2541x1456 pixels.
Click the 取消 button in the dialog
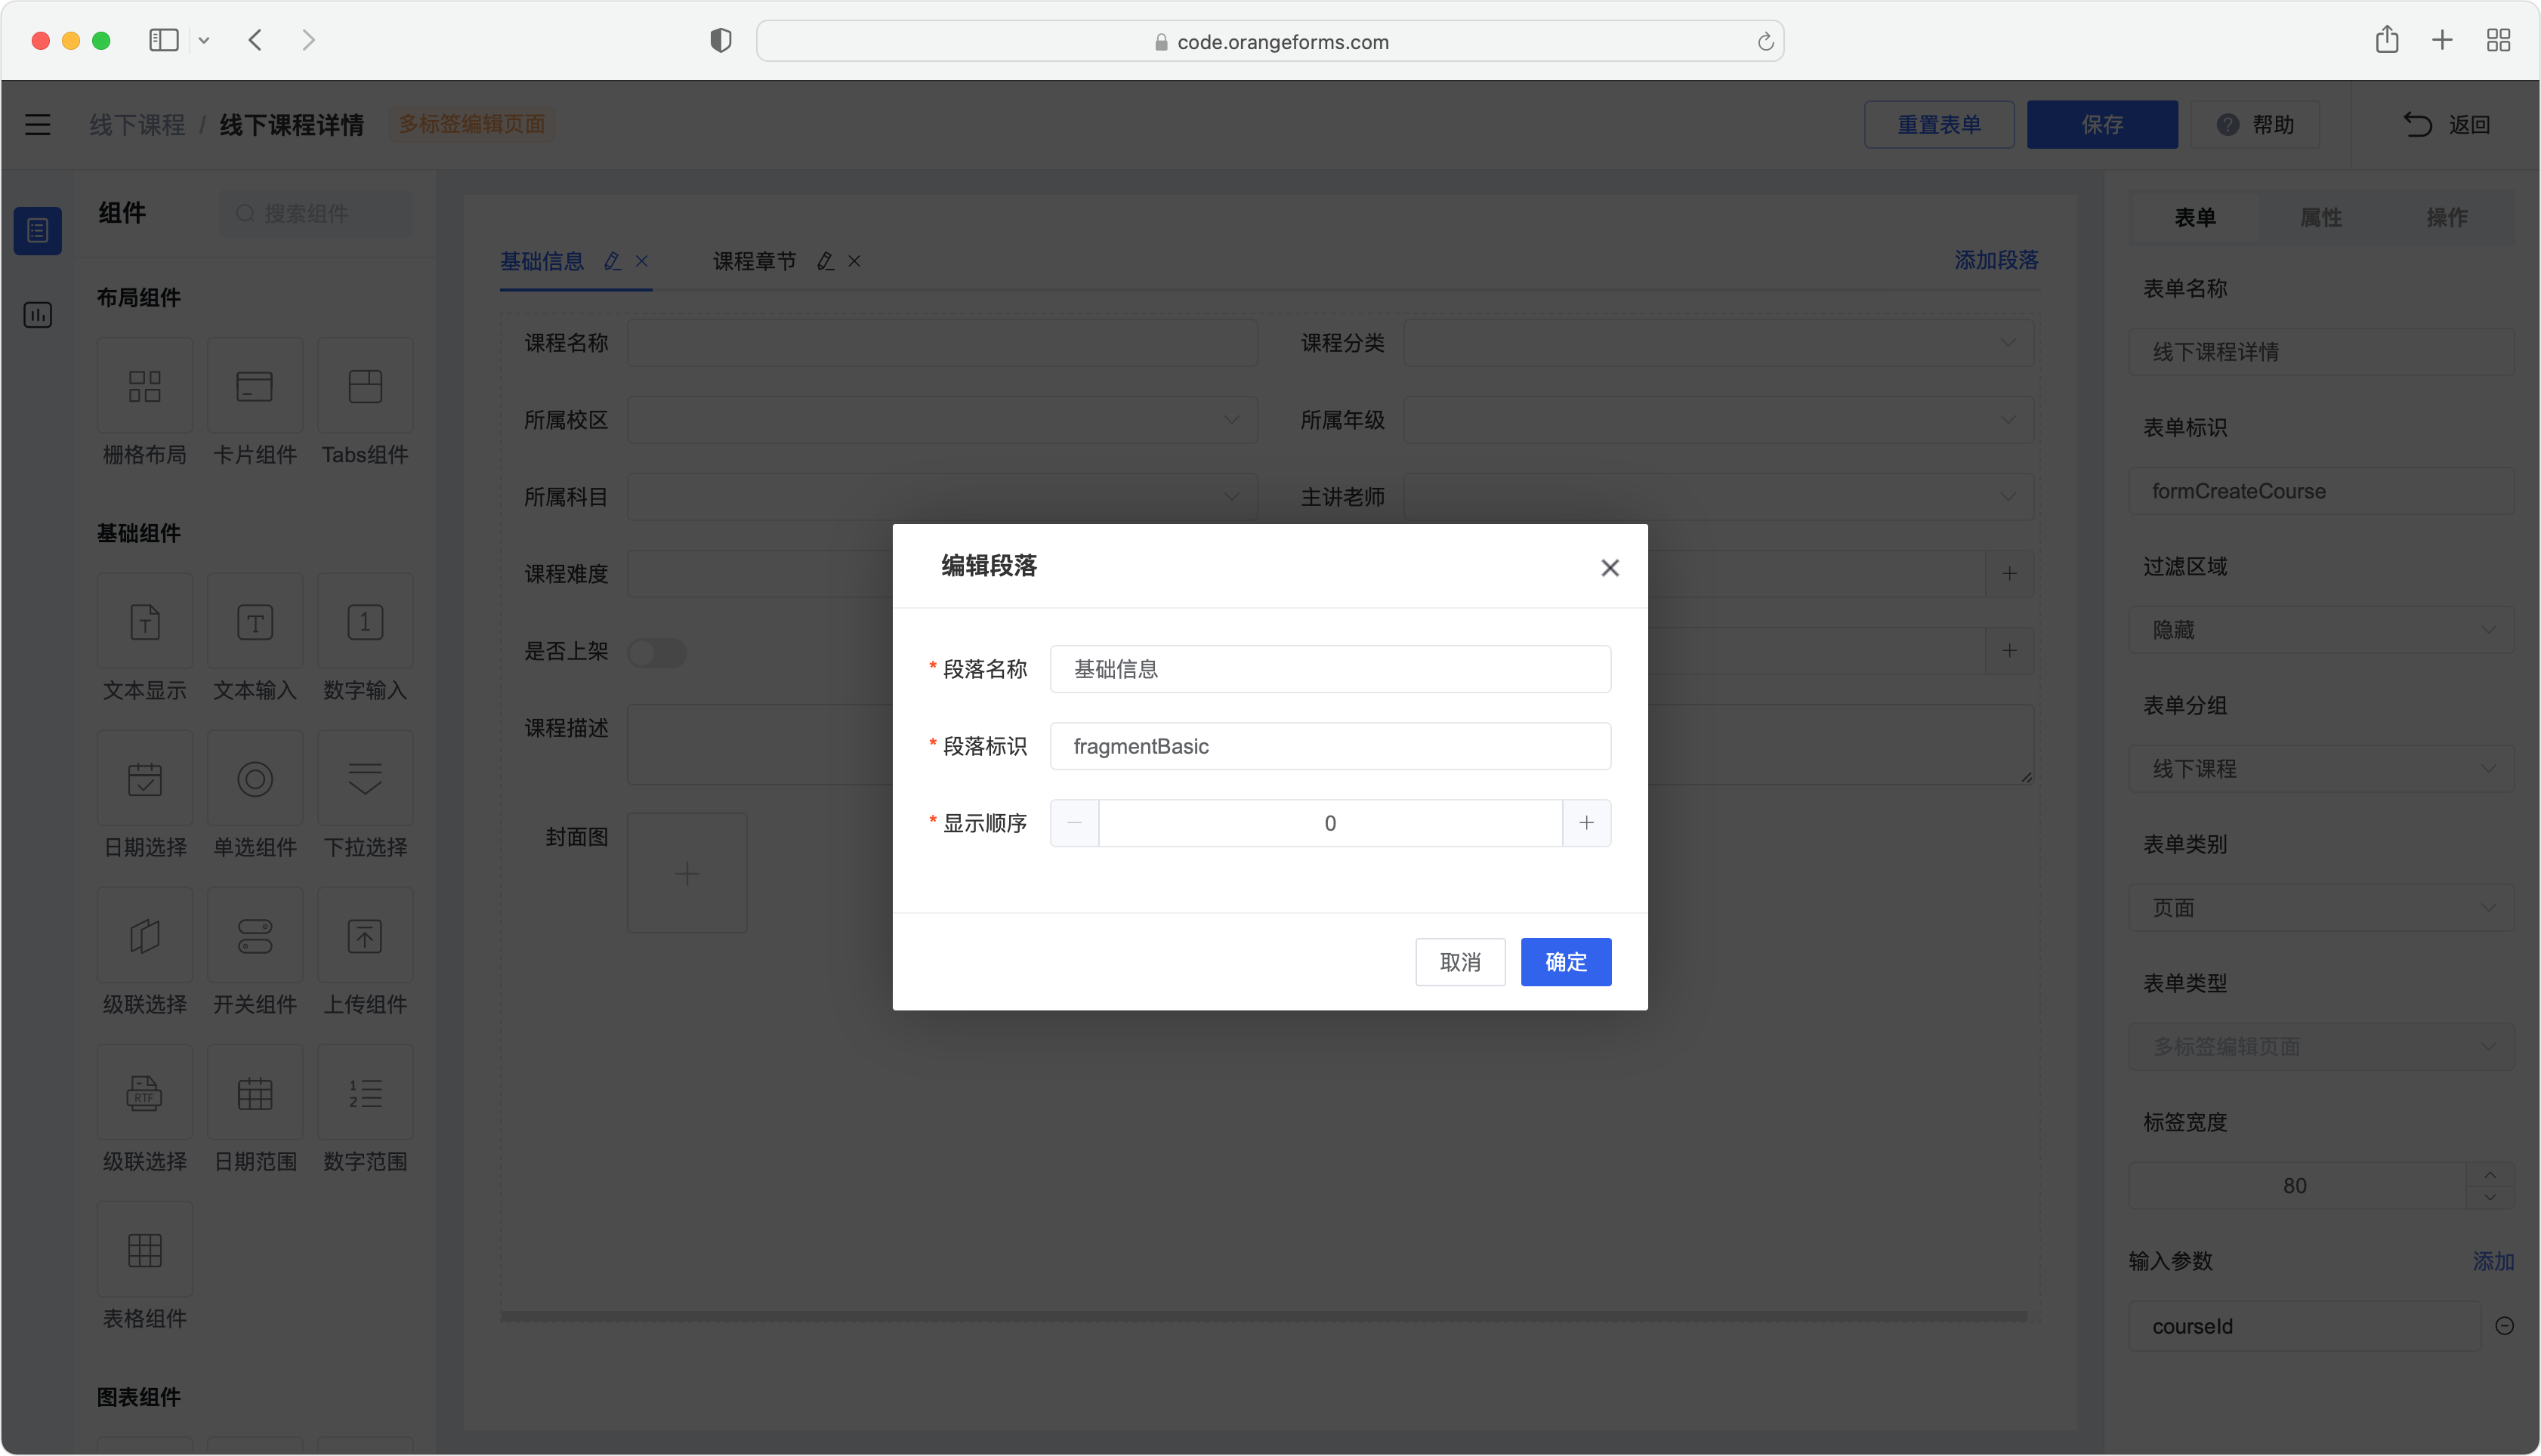coord(1459,962)
